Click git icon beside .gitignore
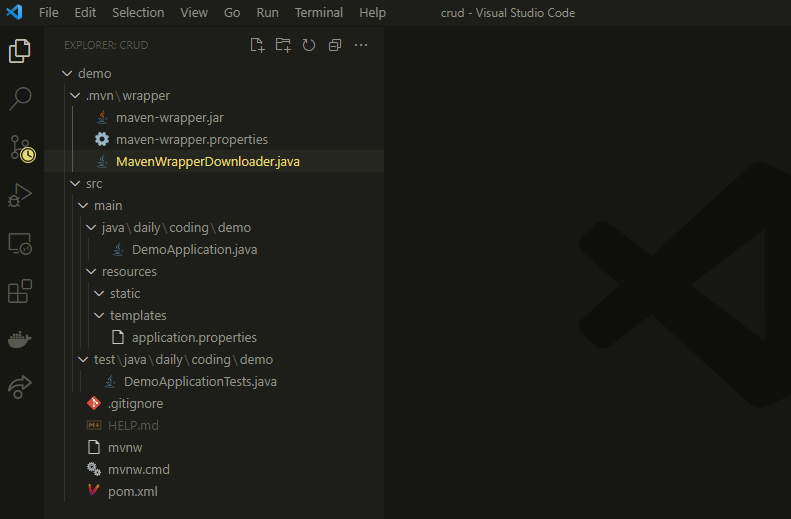 pos(94,403)
